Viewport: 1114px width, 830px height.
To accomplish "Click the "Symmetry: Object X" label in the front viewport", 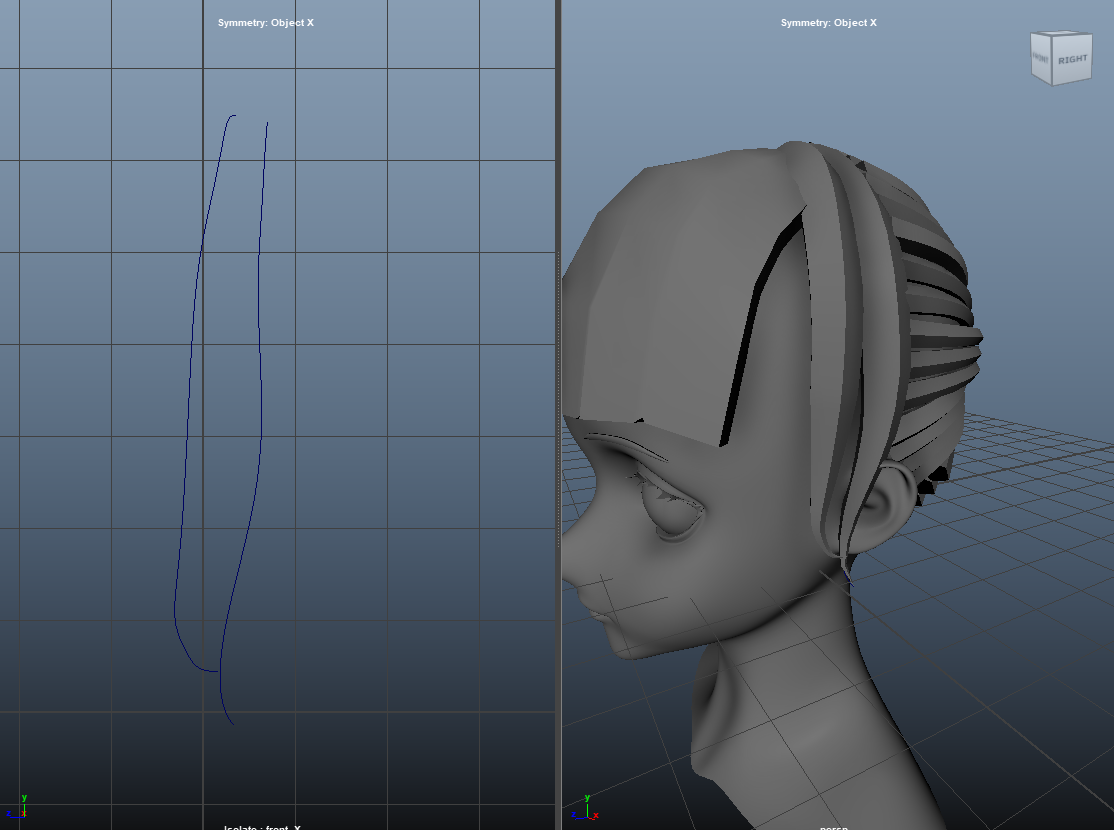I will click(x=266, y=23).
